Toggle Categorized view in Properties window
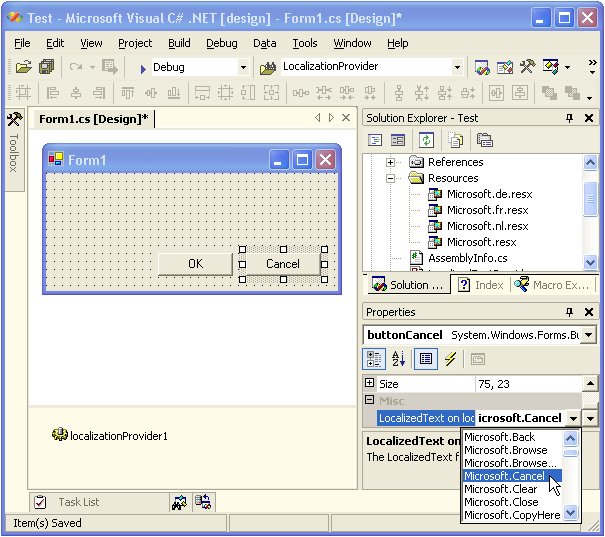Screen dimensions: 605x537 pyautogui.click(x=374, y=359)
